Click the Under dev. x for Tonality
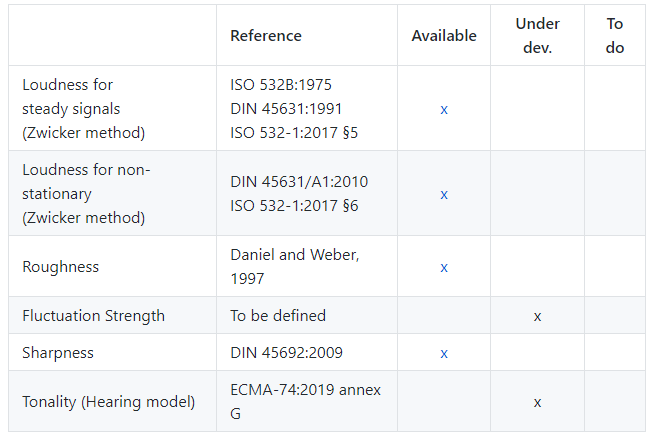 (x=537, y=403)
